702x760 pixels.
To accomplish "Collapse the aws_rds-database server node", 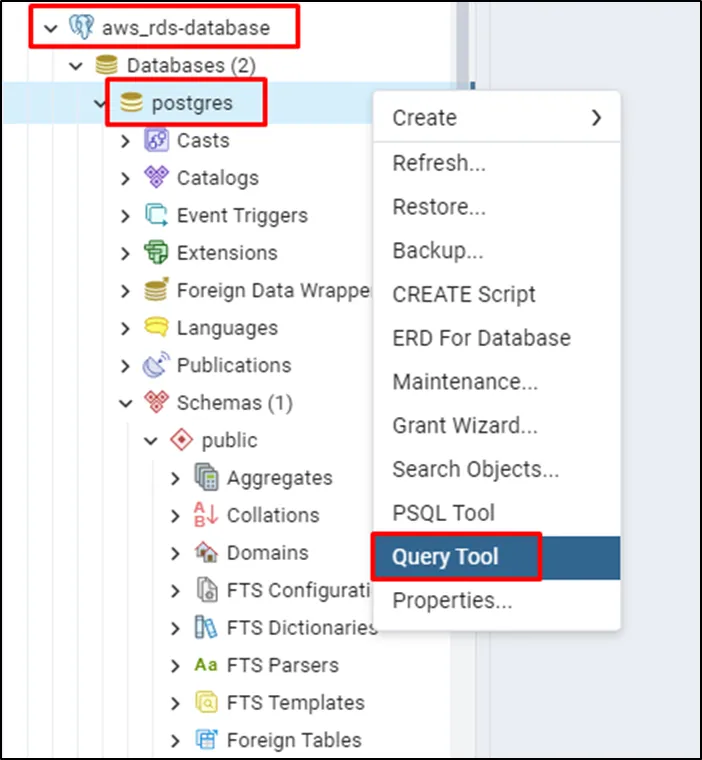I will pos(51,28).
